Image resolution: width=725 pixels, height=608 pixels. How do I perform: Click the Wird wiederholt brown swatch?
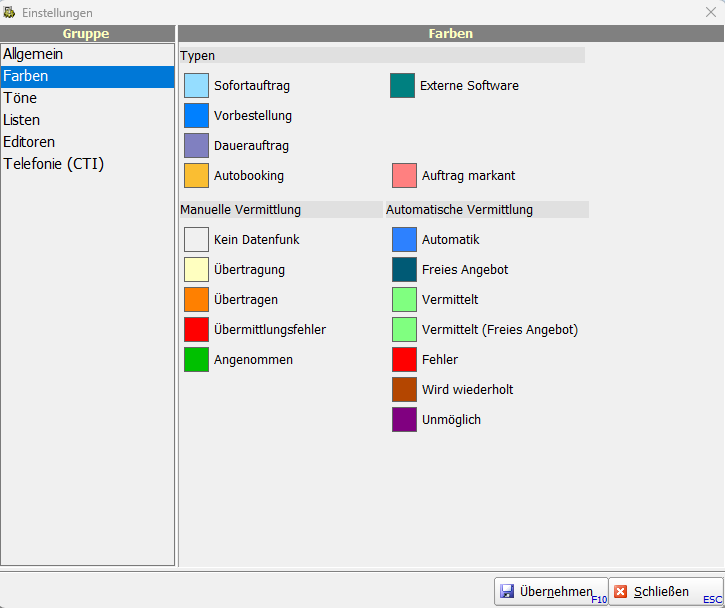[404, 390]
